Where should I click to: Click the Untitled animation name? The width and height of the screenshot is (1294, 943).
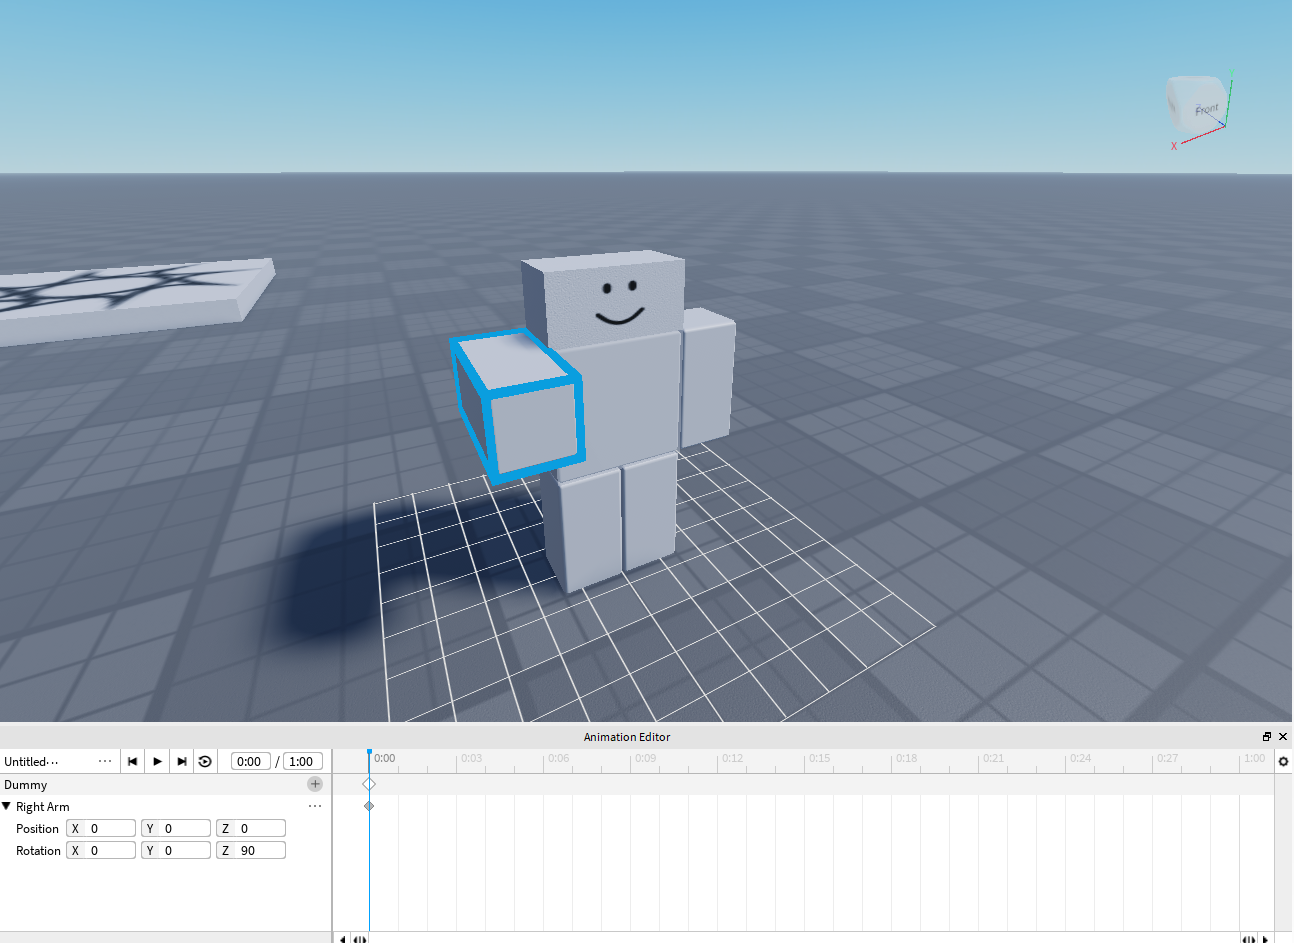31,761
